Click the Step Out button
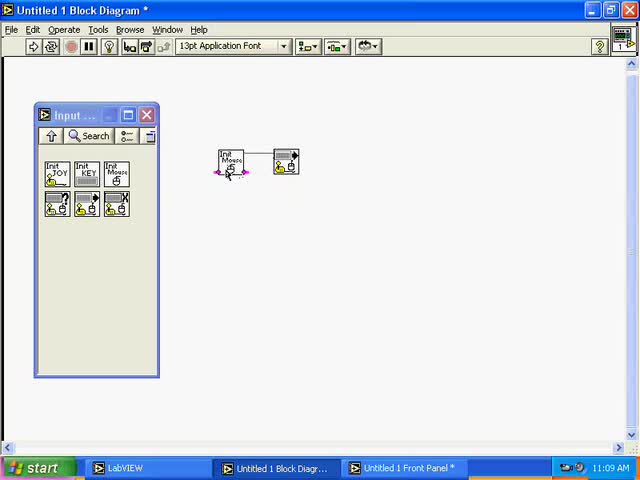This screenshot has width=640, height=480. (164, 47)
